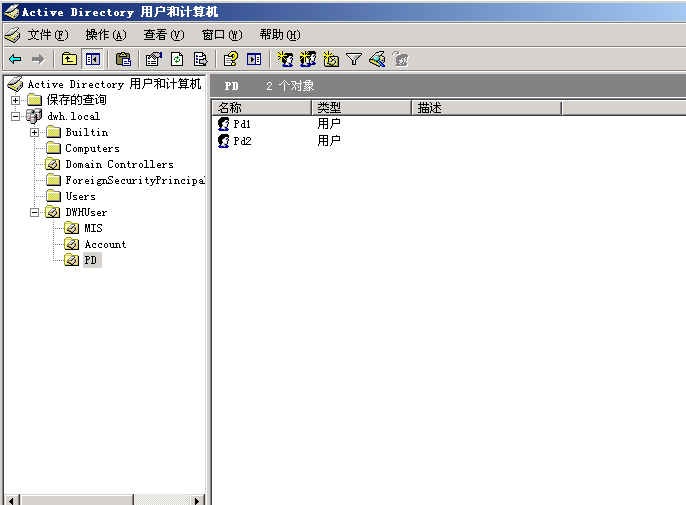Select the Builtin container

[87, 132]
